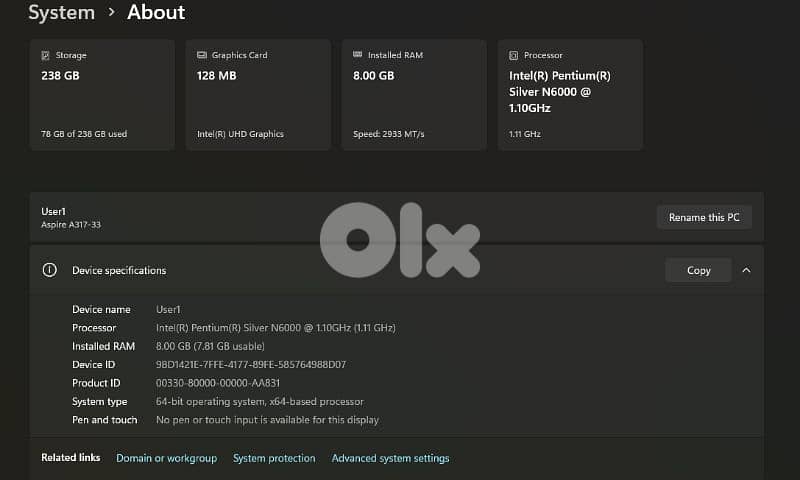Open the 128 MB Graphics Card tile
Image resolution: width=800 pixels, height=480 pixels.
click(258, 95)
